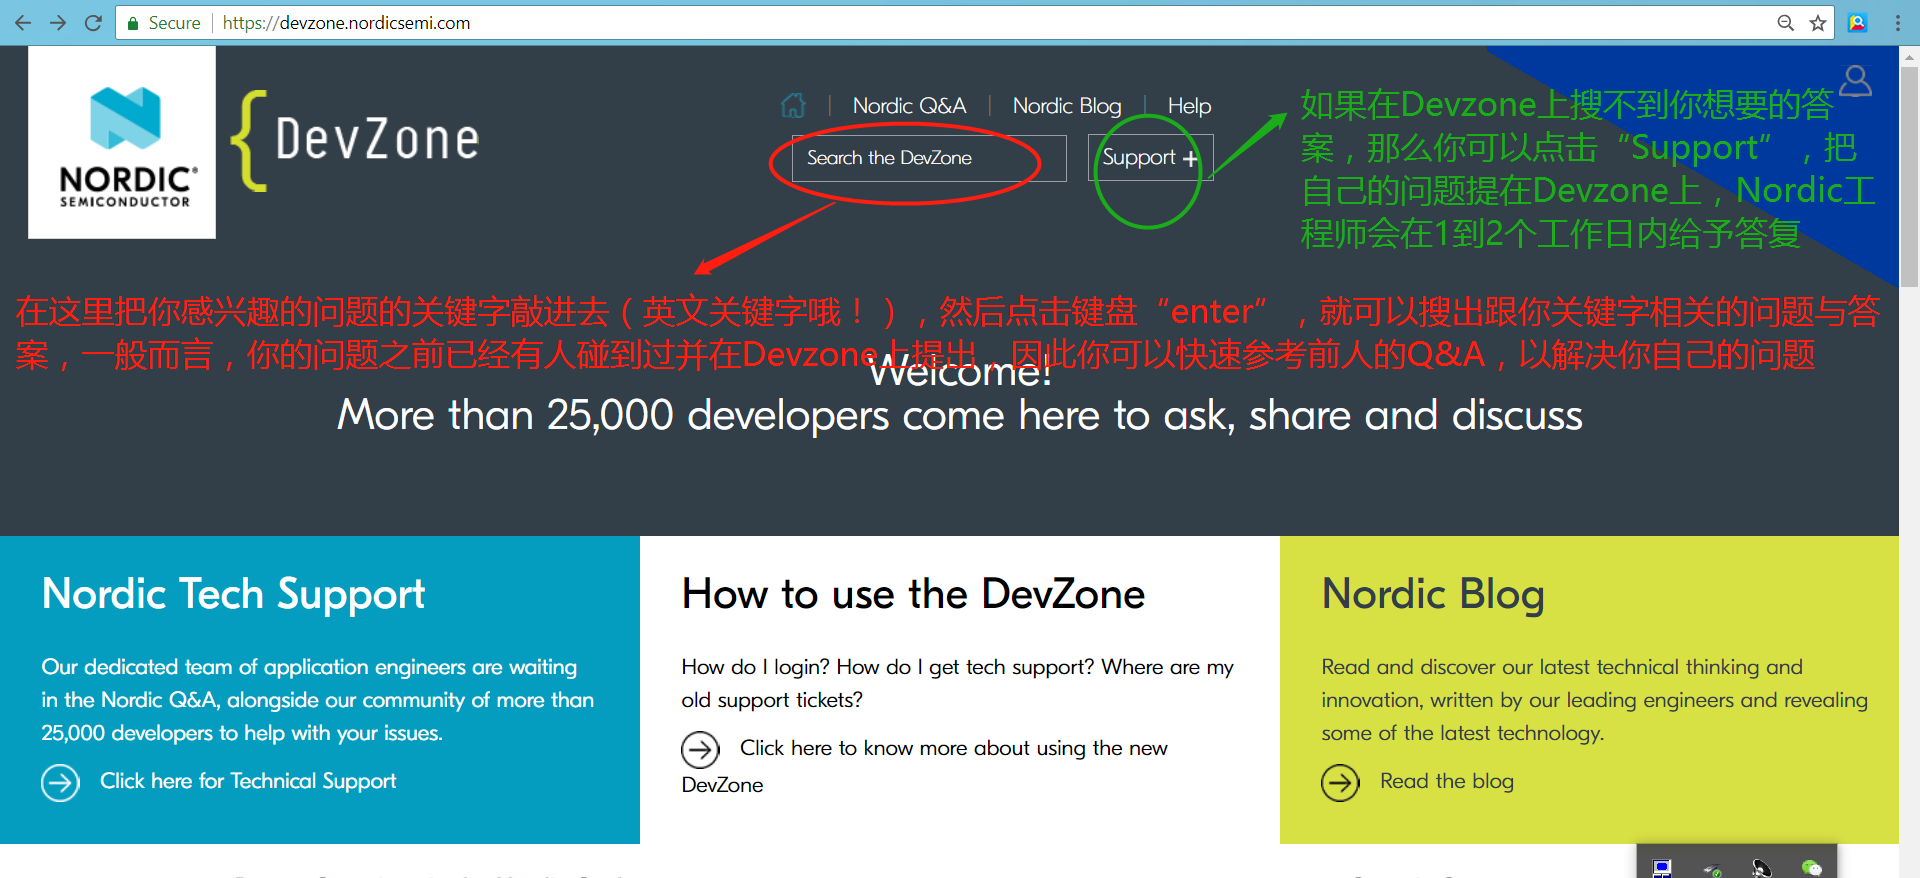Click the arrow icon beside know more about DevZone
The image size is (1920, 878).
point(700,749)
